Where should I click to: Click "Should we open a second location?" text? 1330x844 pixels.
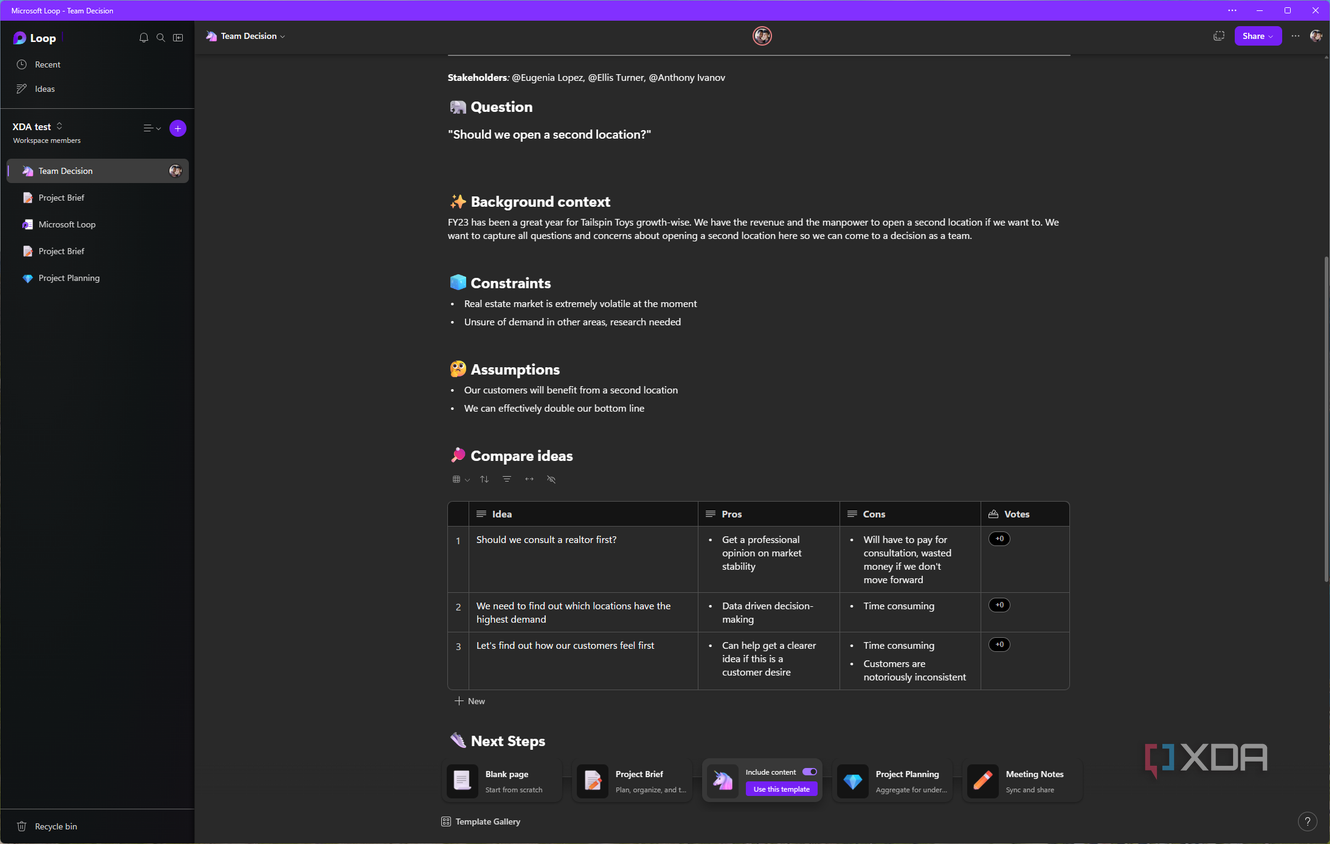pos(549,134)
